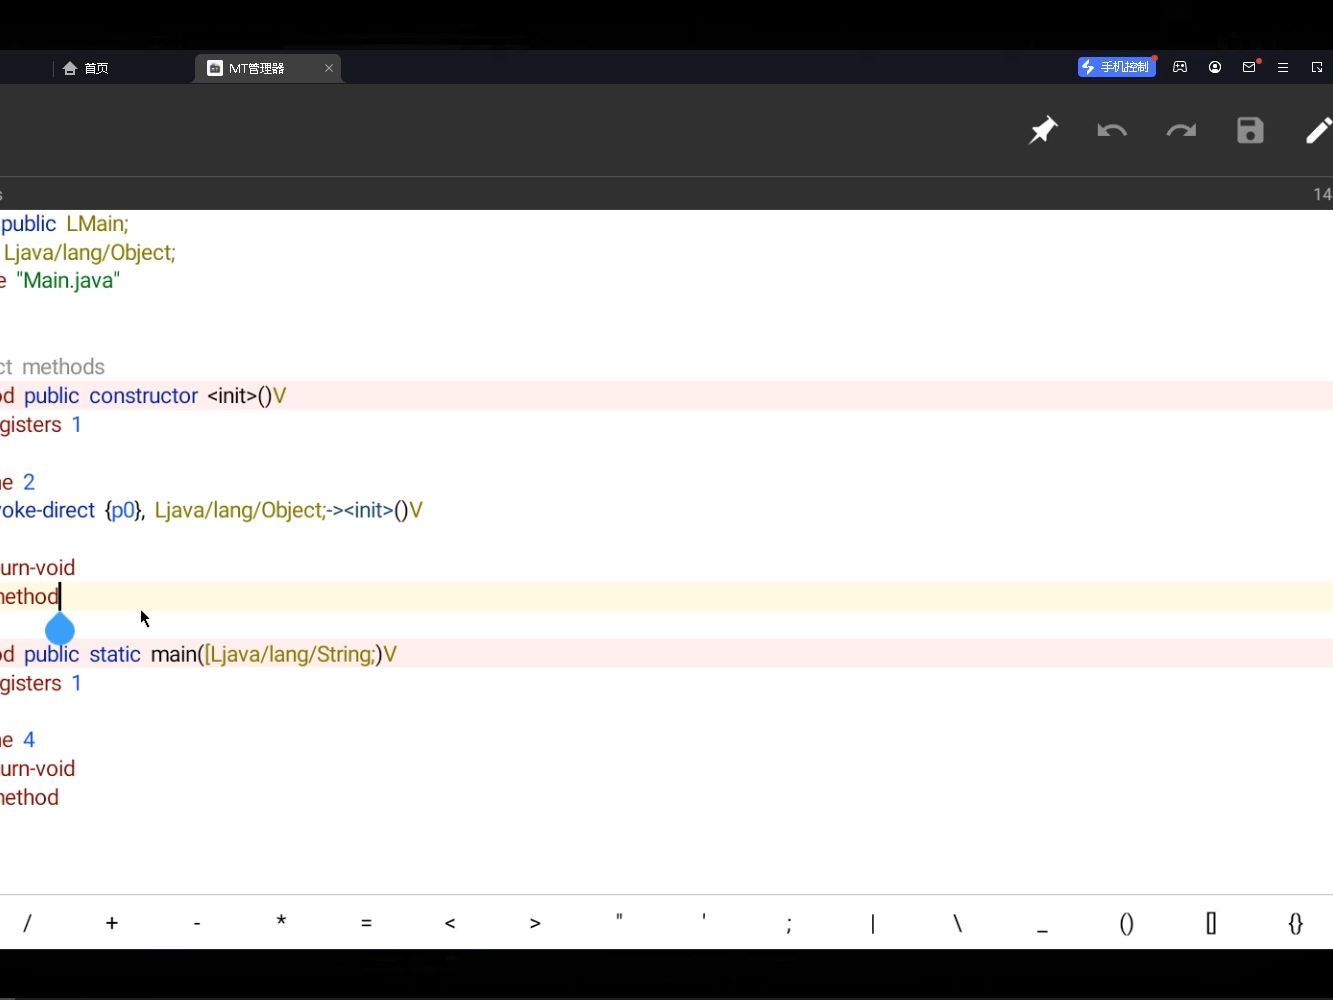Image resolution: width=1333 pixels, height=1000 pixels.
Task: Open the 手机控制 phone control button
Action: [1116, 67]
